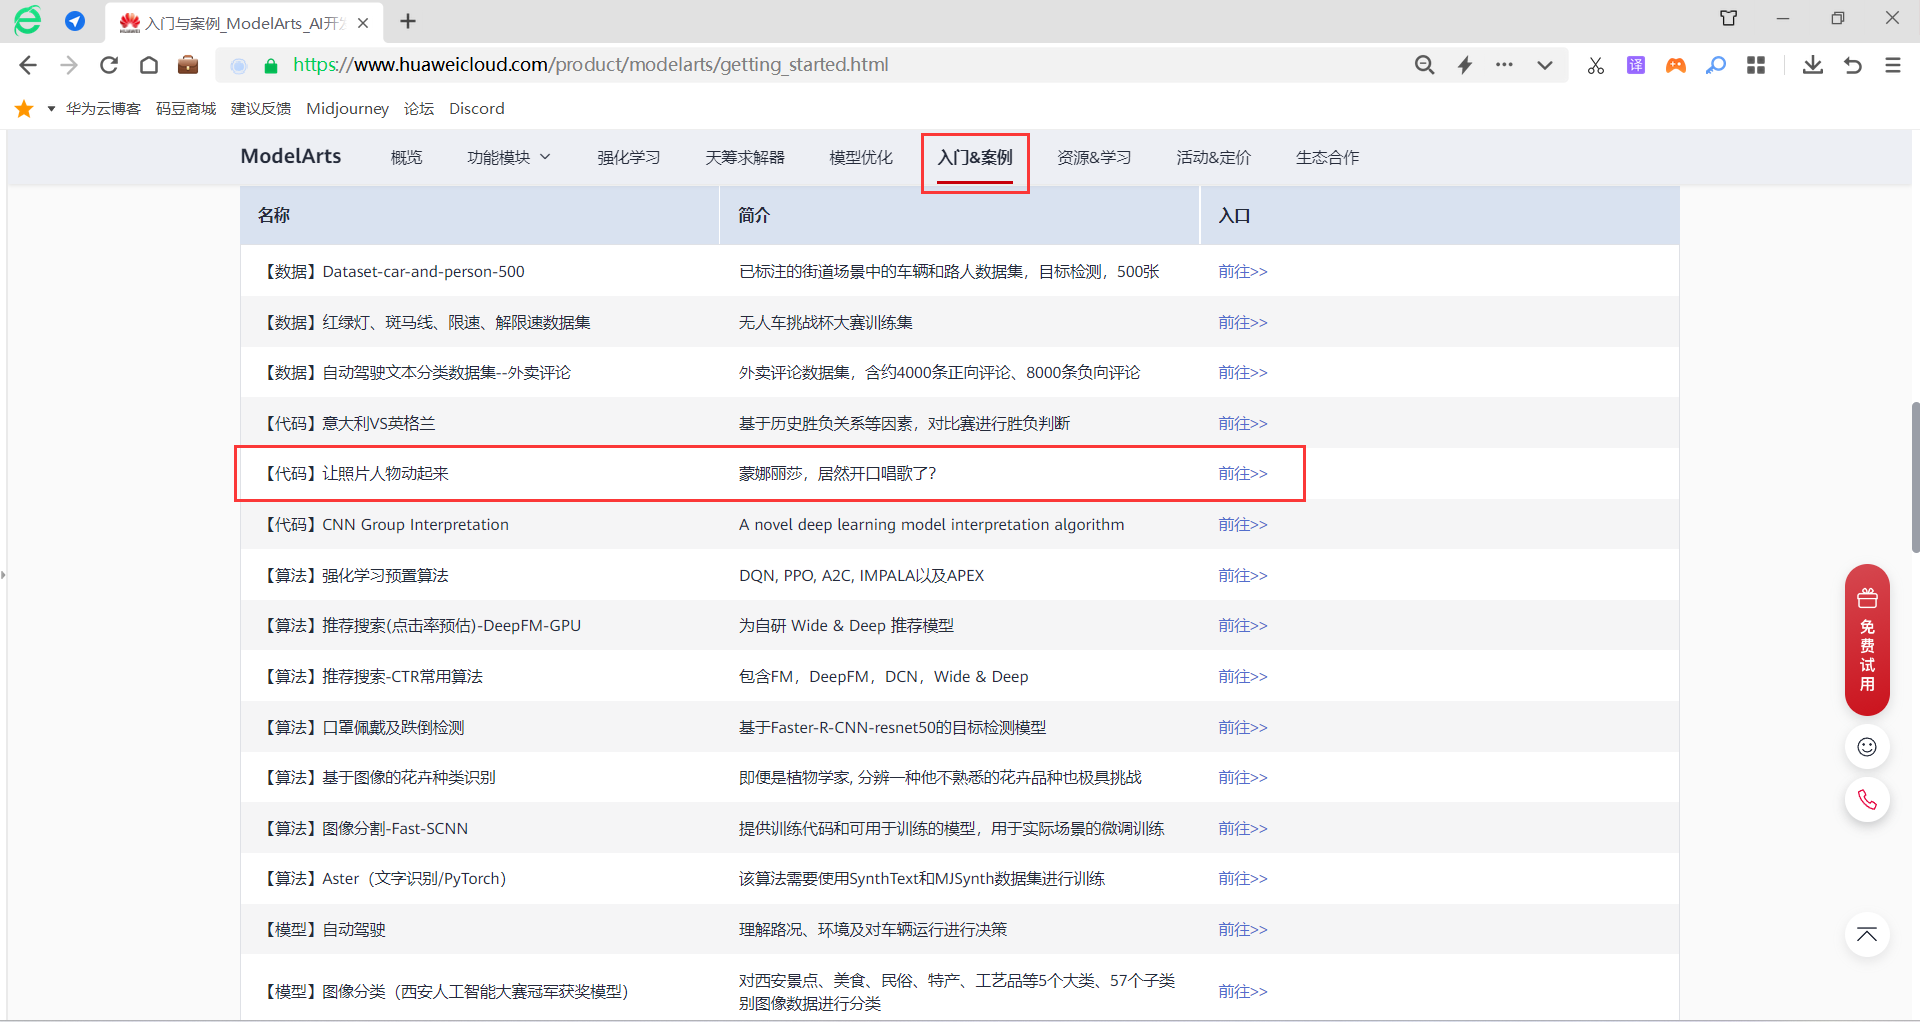Click the blue search extension icon

(x=1716, y=65)
